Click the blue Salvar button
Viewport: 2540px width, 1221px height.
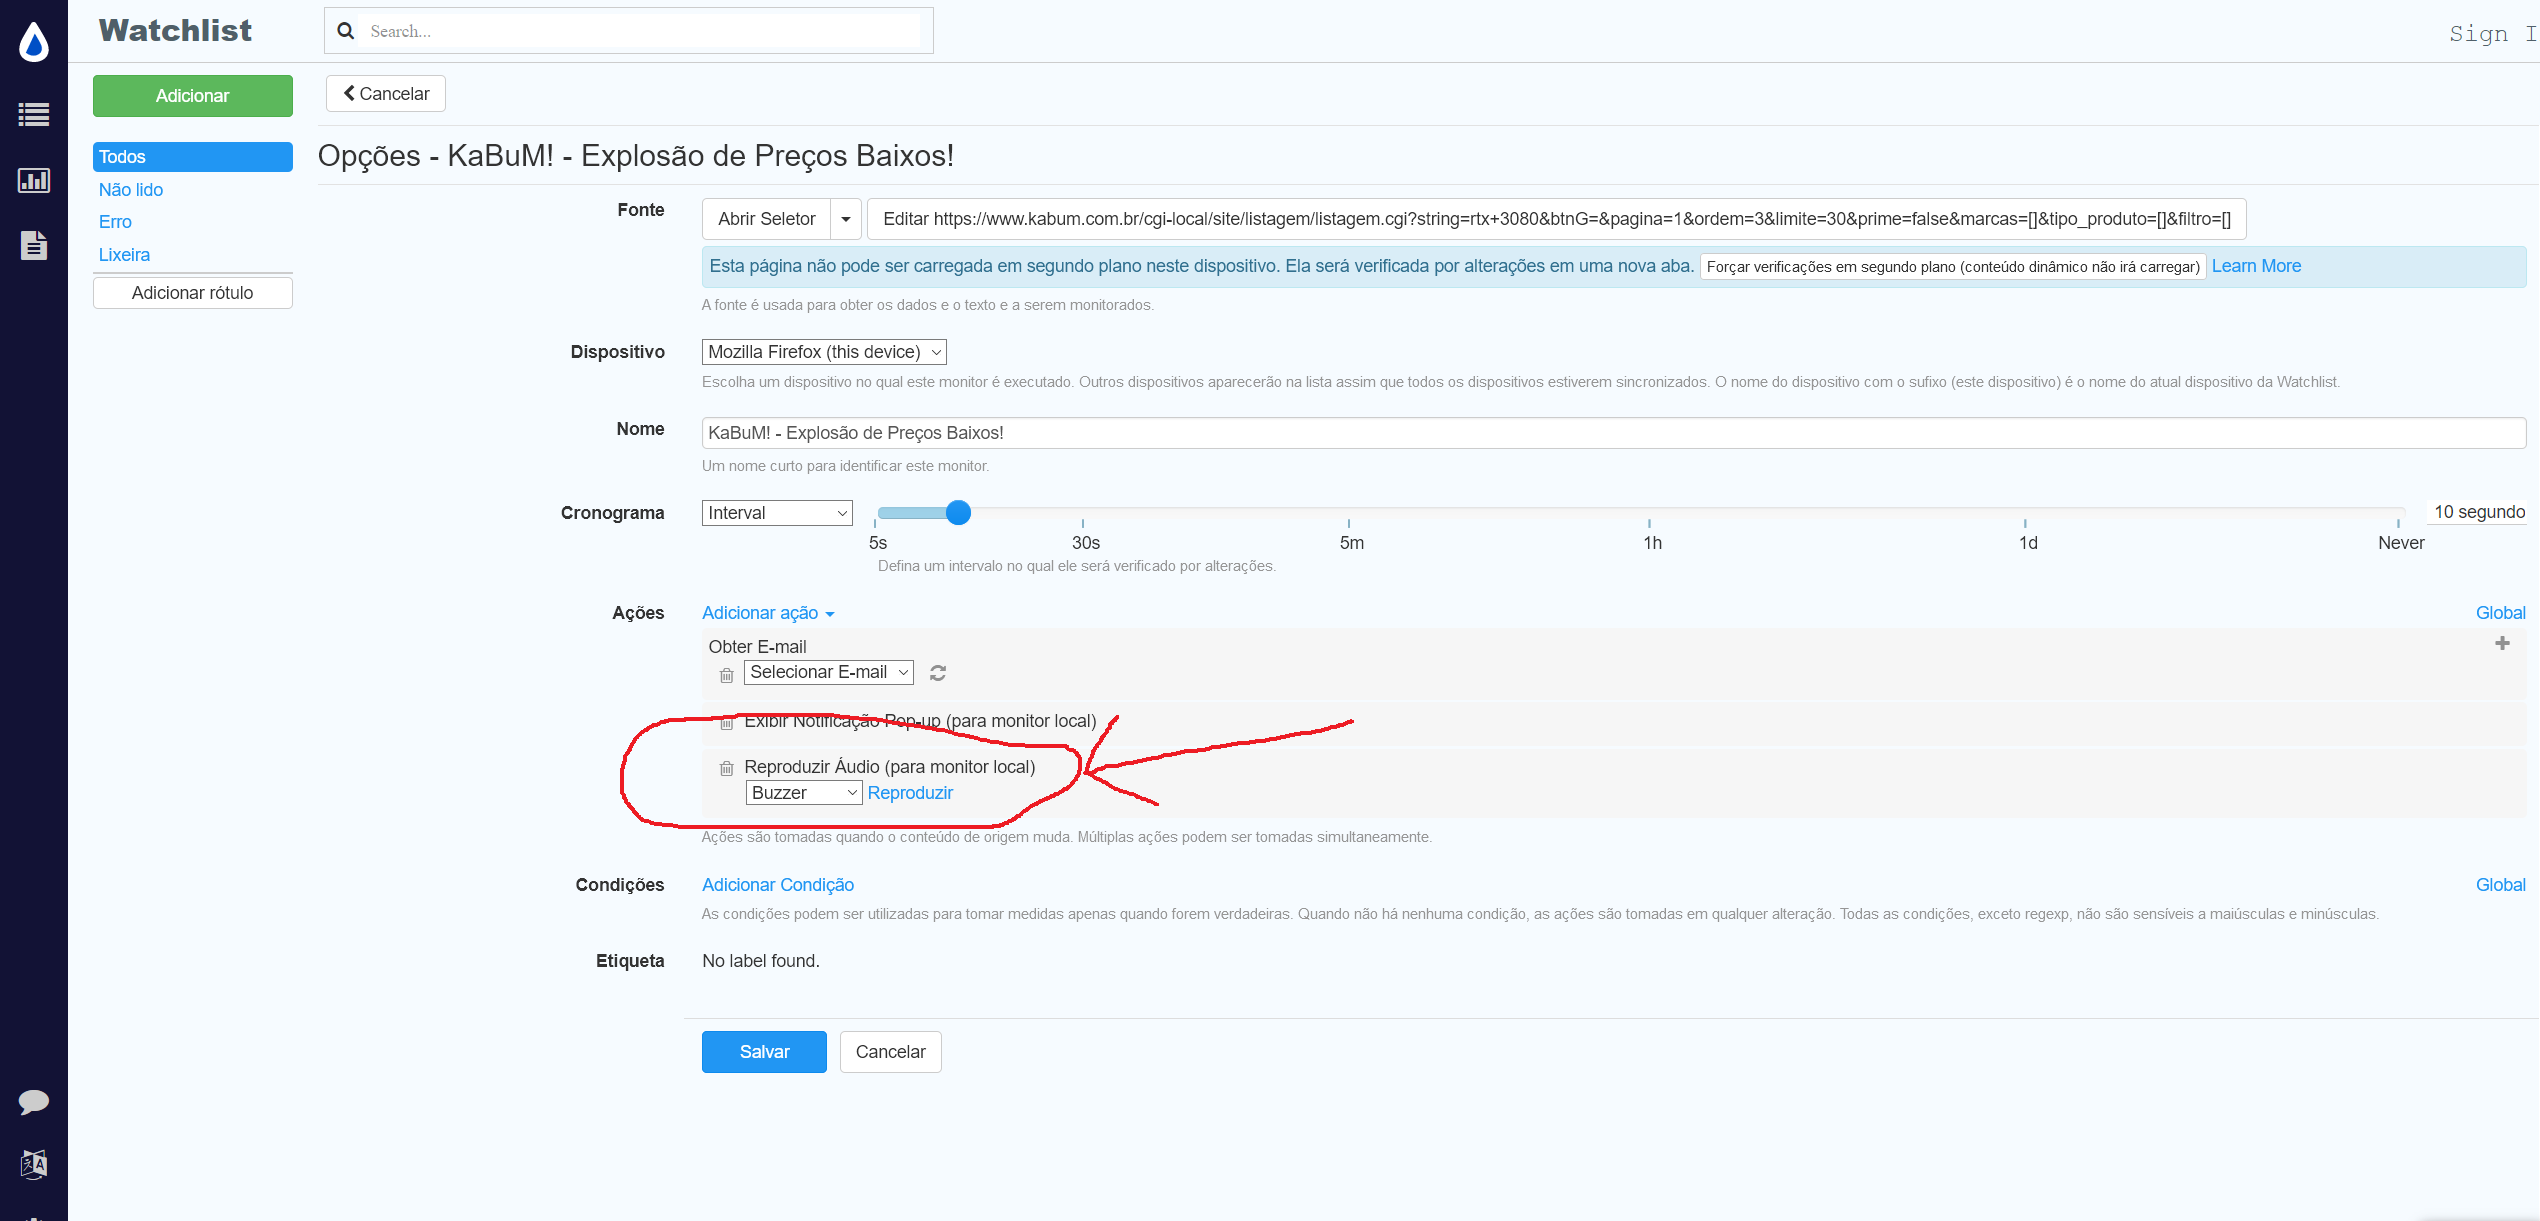pos(763,1052)
